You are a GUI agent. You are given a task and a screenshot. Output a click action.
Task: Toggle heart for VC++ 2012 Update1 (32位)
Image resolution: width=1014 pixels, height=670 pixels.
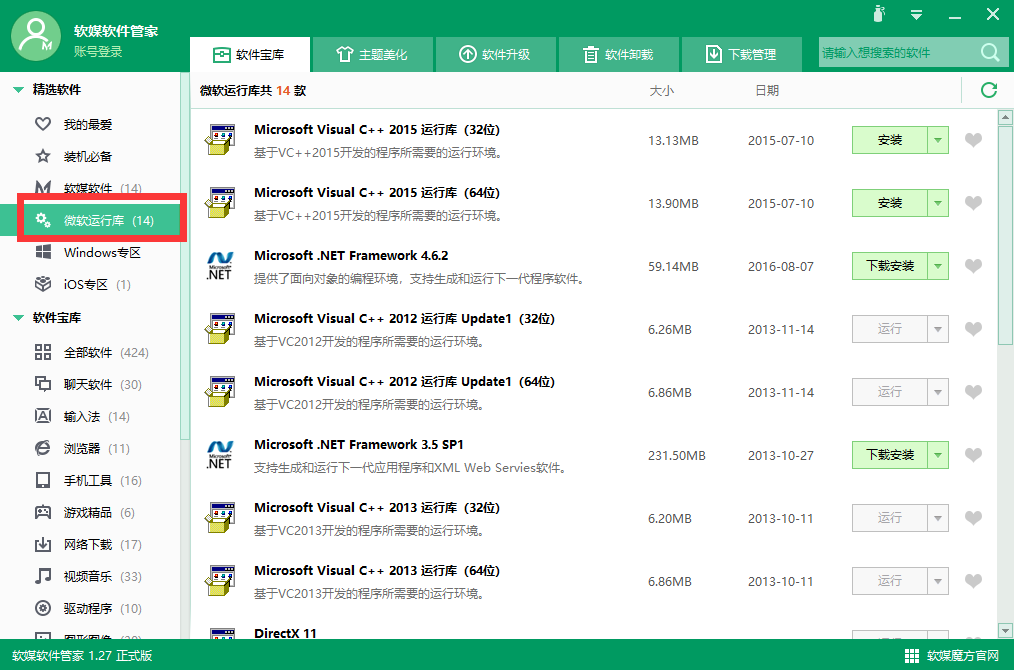[973, 329]
